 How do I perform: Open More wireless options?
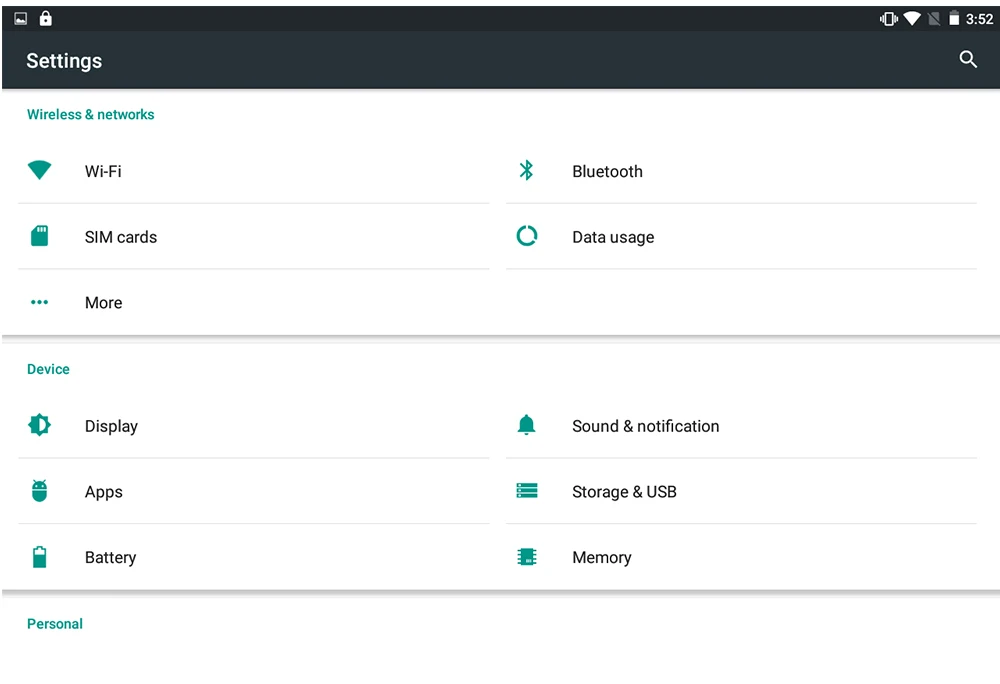pos(254,302)
